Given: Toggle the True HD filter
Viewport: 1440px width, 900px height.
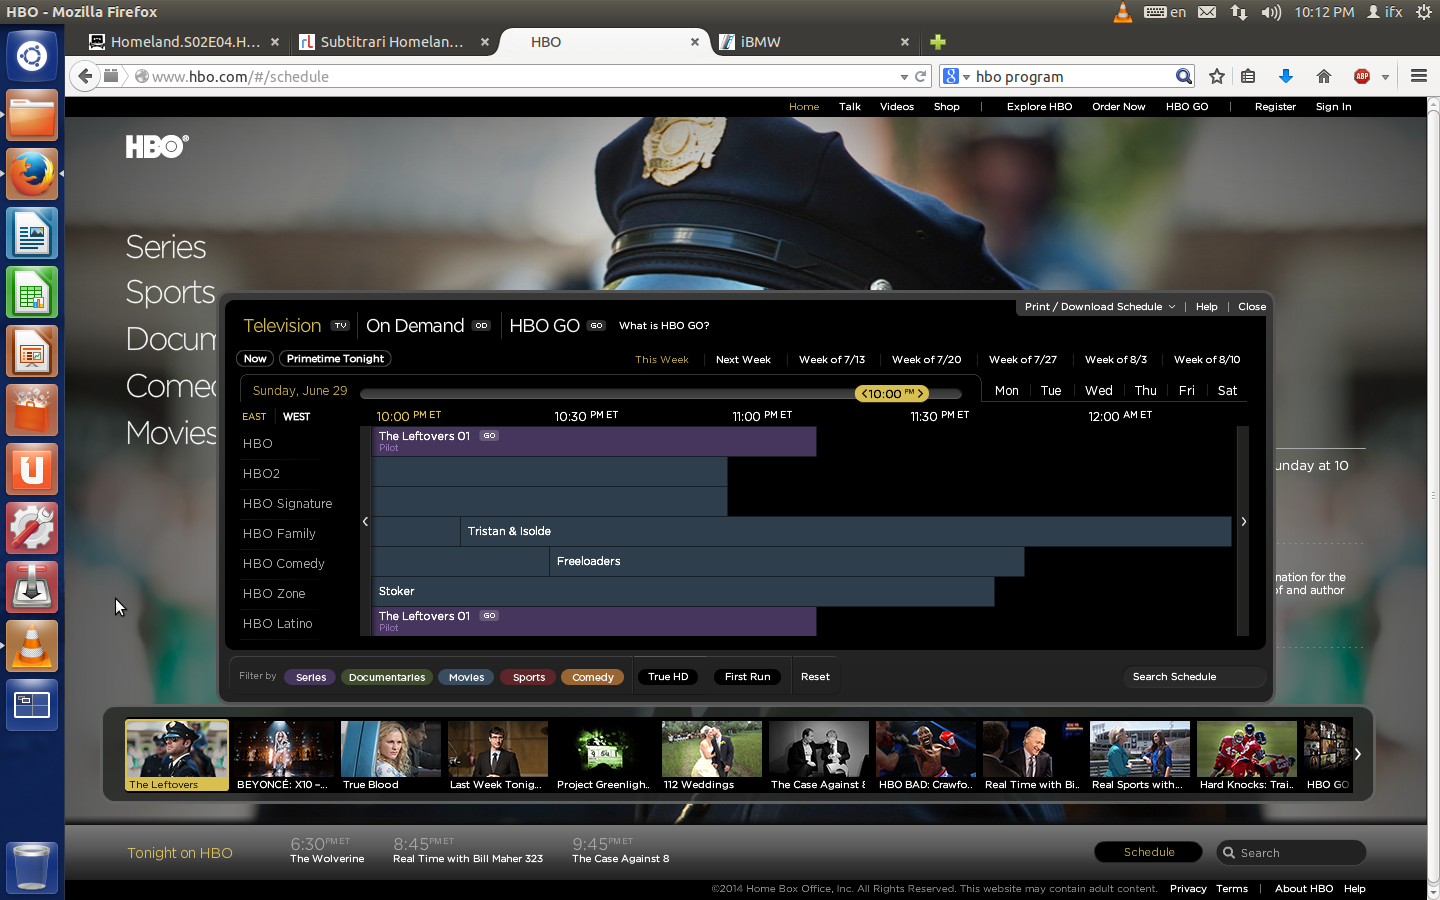Looking at the screenshot, I should pyautogui.click(x=668, y=677).
